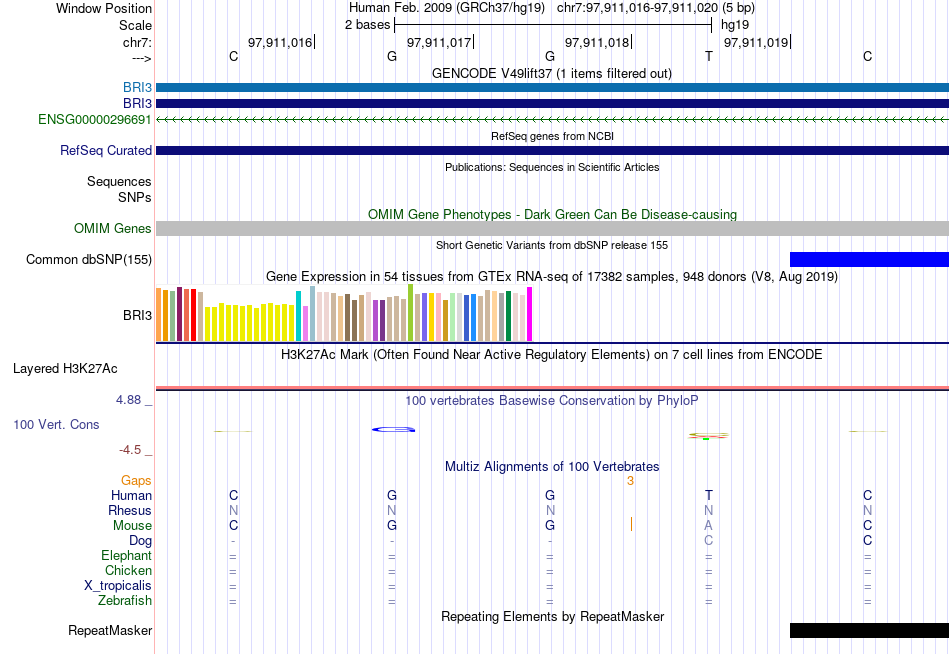Open the OMIM Genes track label
Viewport: 950px width, 654px height.
113,229
